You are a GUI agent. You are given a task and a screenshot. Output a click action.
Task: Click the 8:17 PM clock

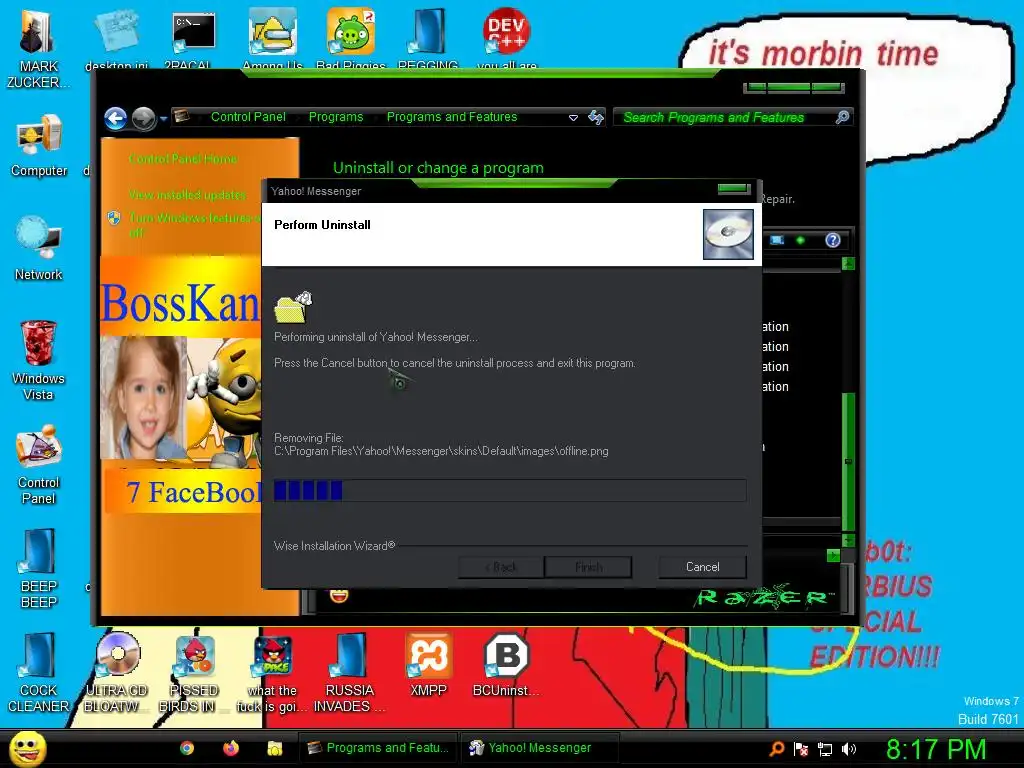coord(936,749)
